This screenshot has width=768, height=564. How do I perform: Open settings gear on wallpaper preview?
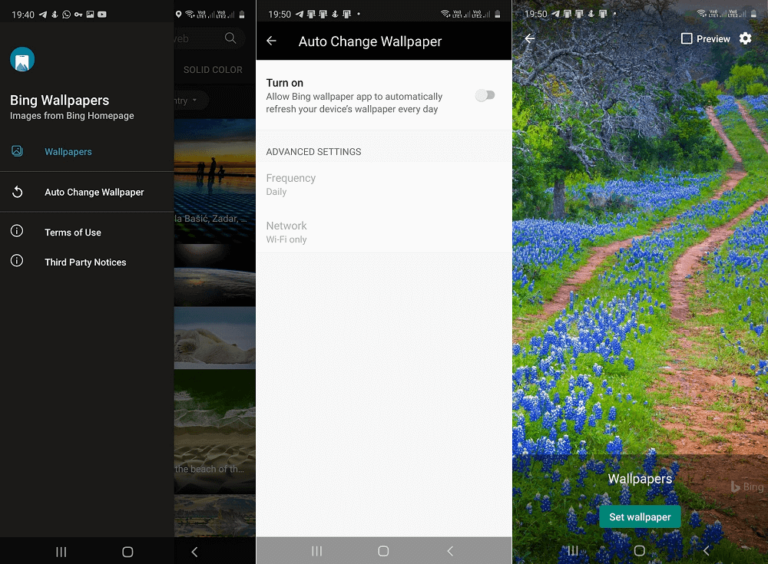point(745,38)
